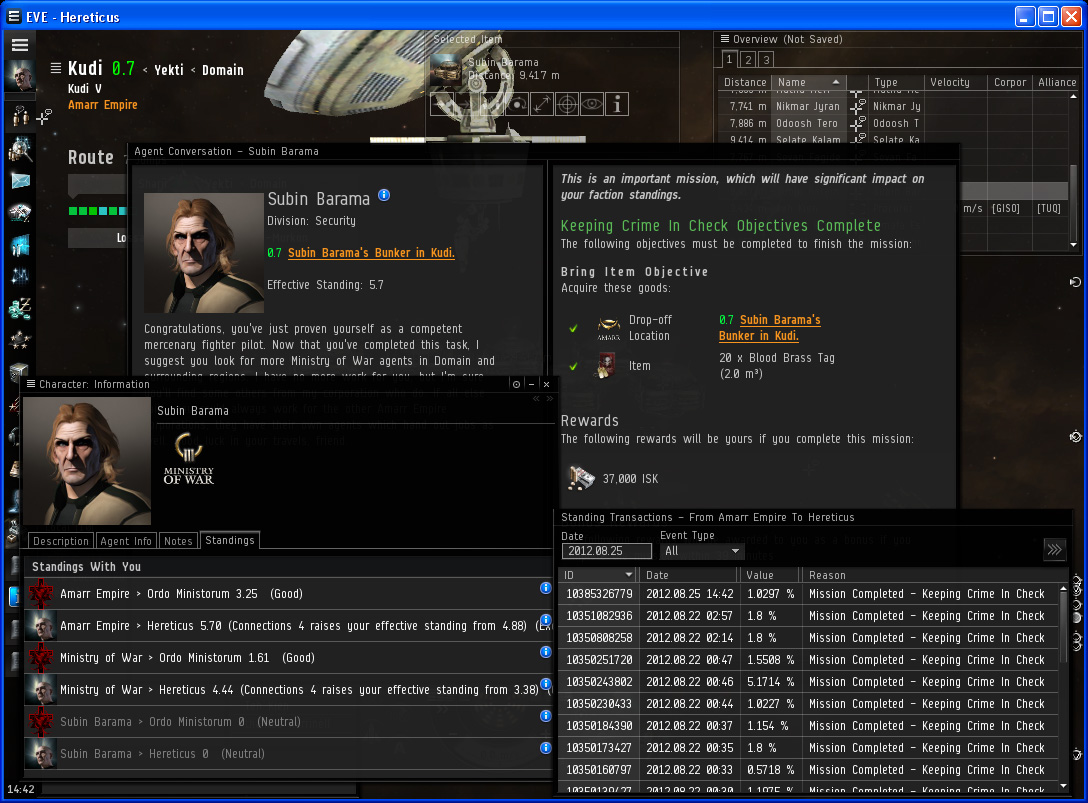Screen dimensions: 1088x803
Task: Switch to Notes tab
Action: (x=178, y=541)
